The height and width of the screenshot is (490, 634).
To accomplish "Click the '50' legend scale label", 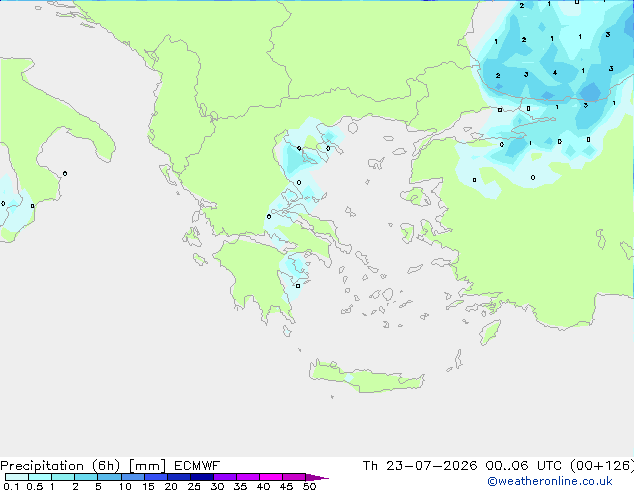I will [309, 486].
